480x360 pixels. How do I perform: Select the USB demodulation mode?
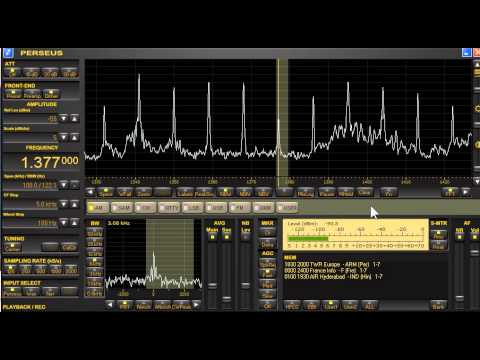(216, 208)
